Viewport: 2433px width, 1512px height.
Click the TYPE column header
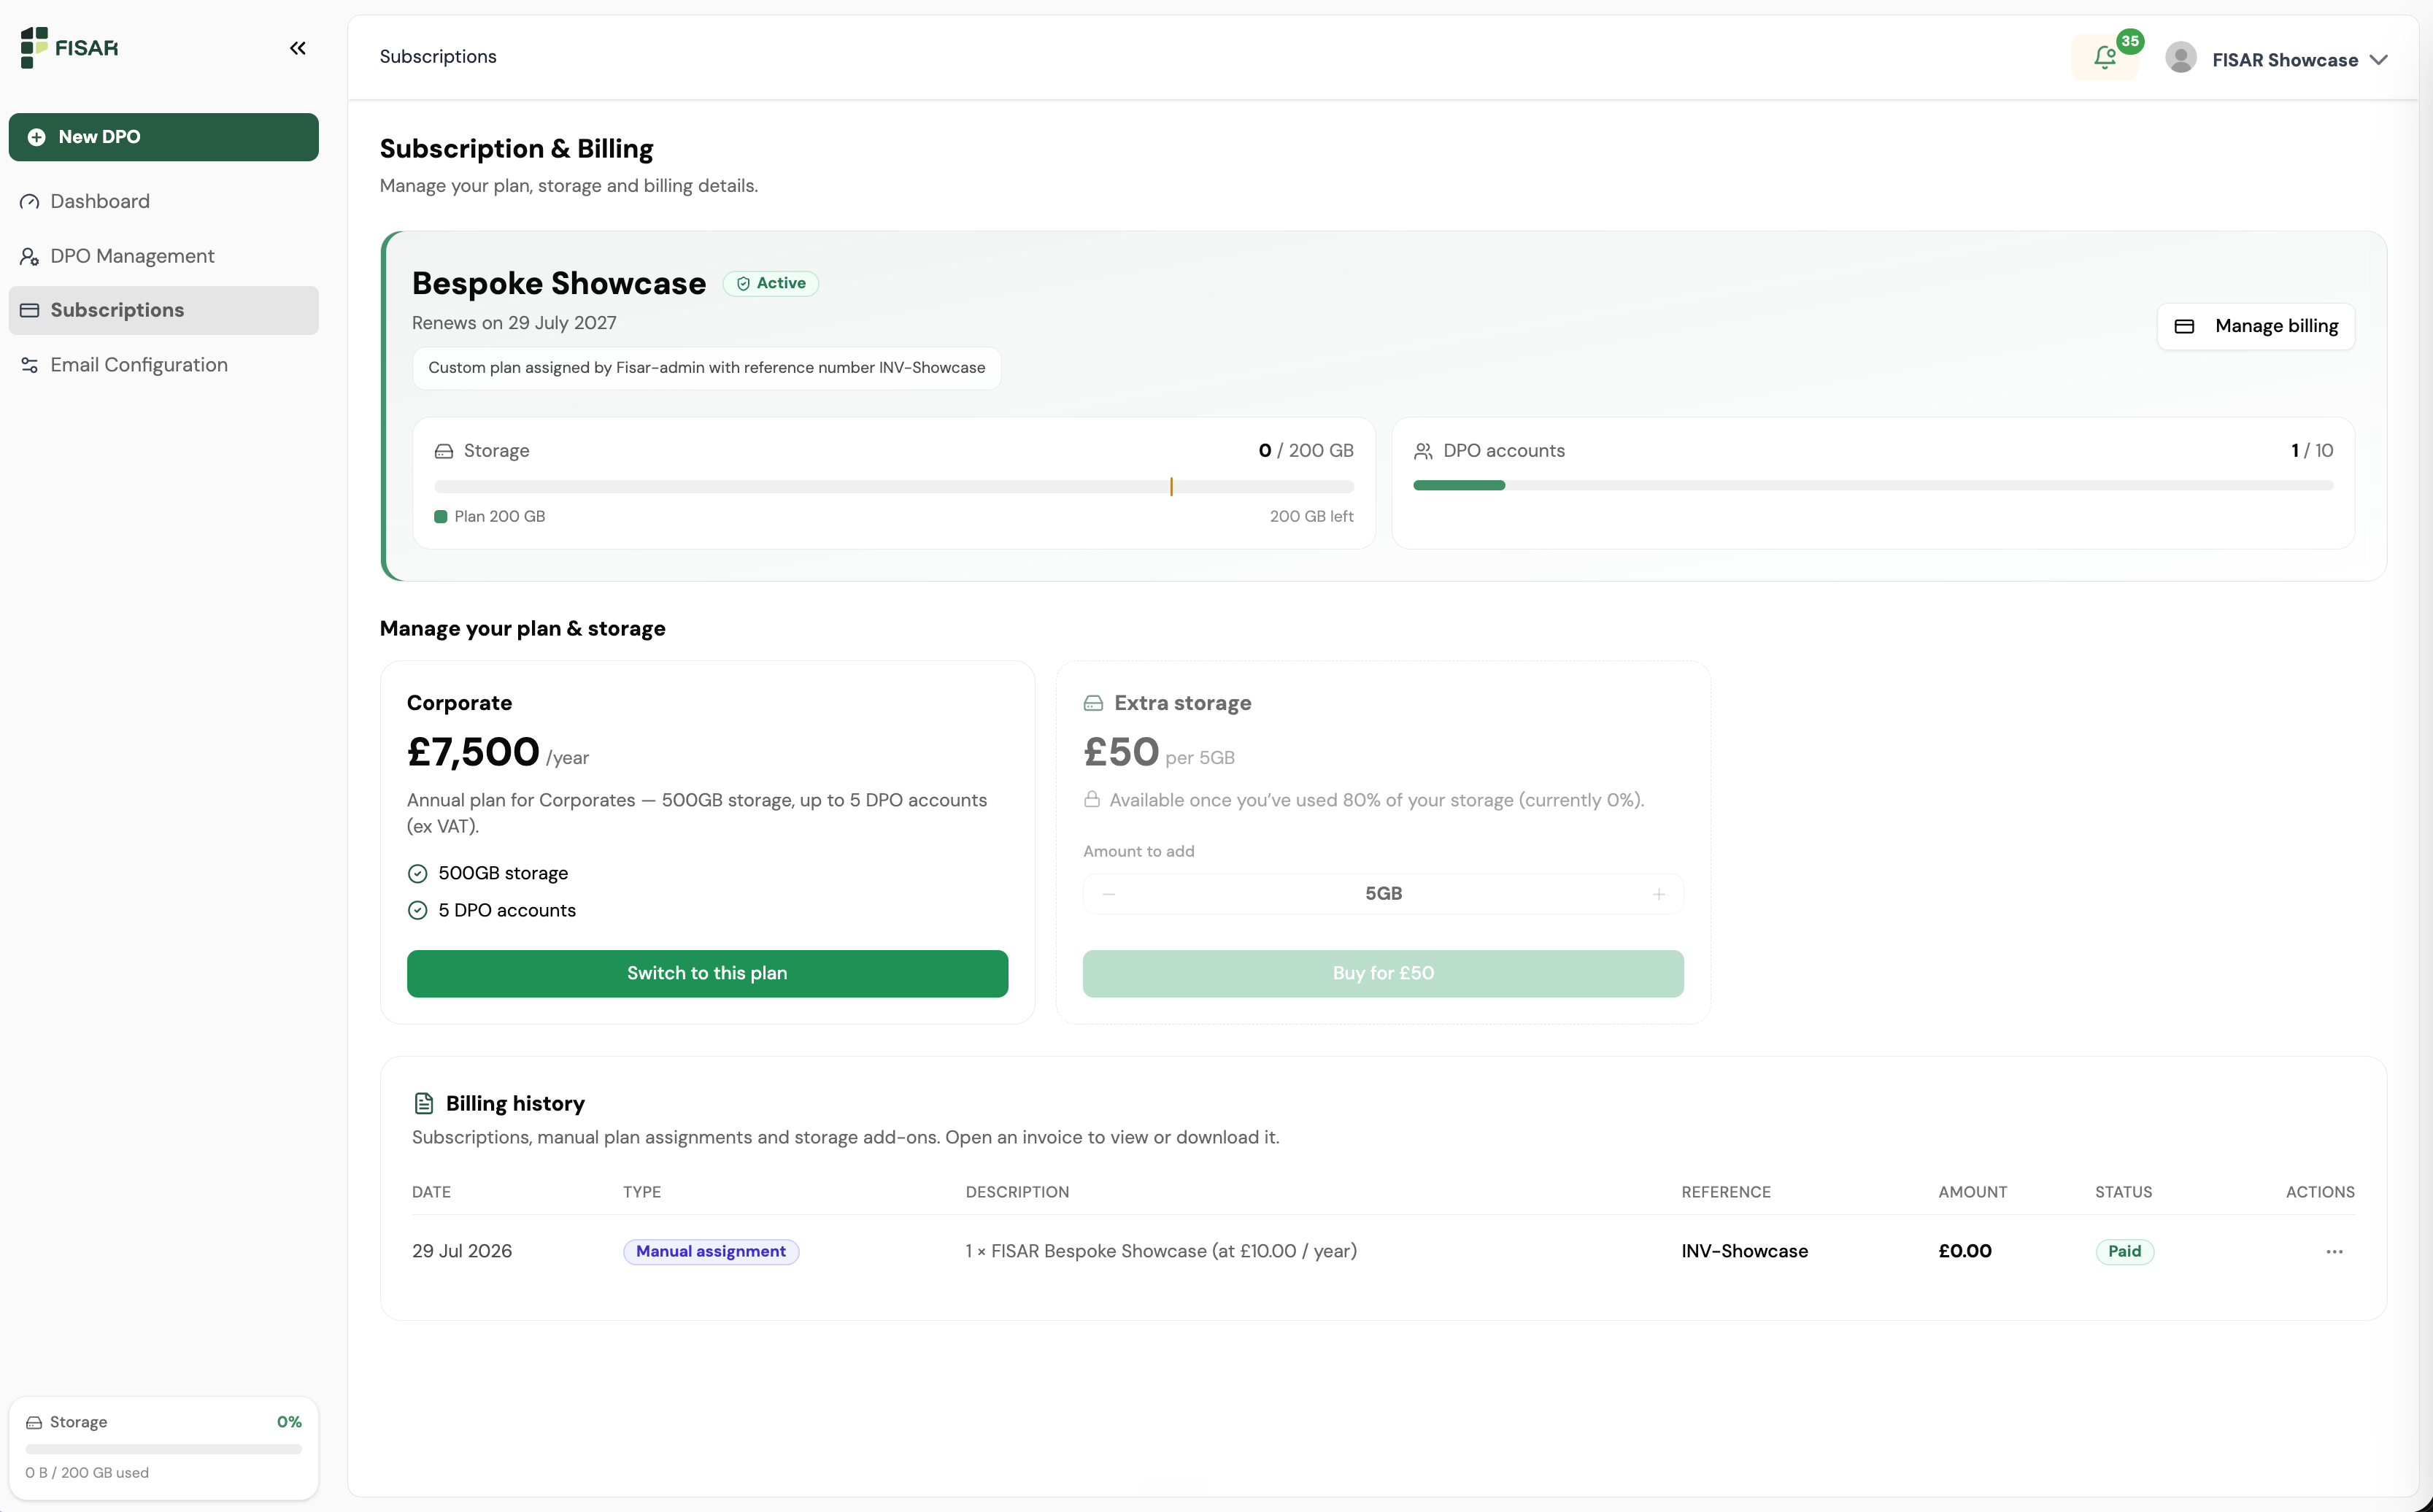[642, 1192]
